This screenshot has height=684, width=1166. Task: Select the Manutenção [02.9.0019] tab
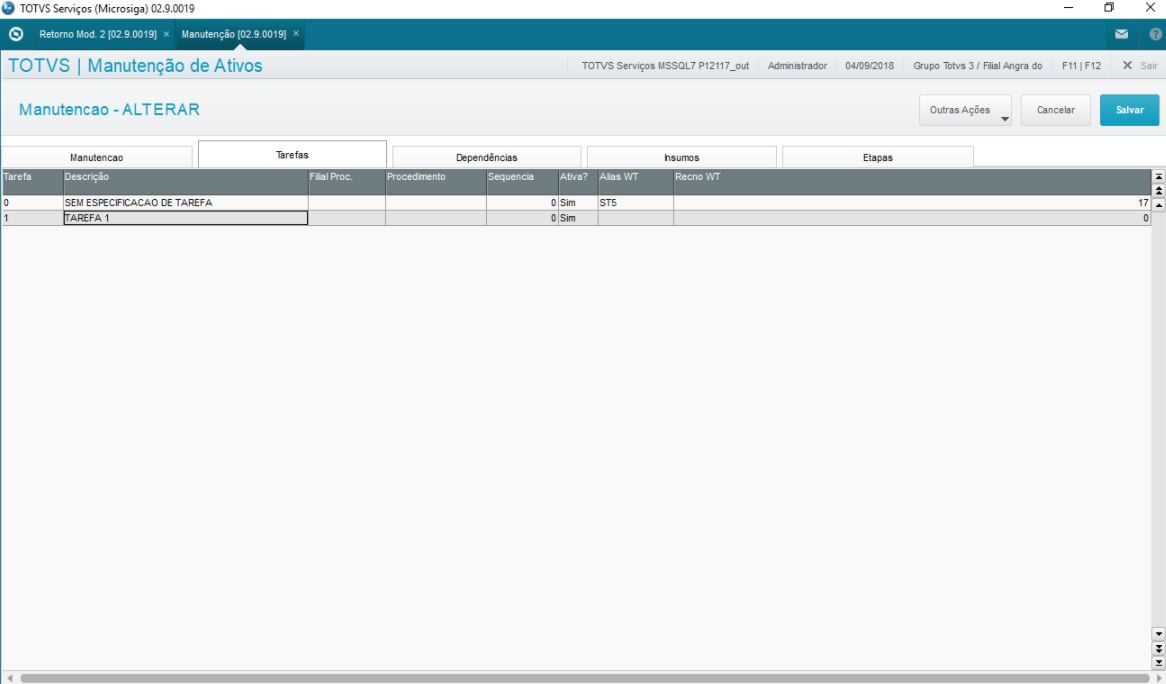pos(233,34)
